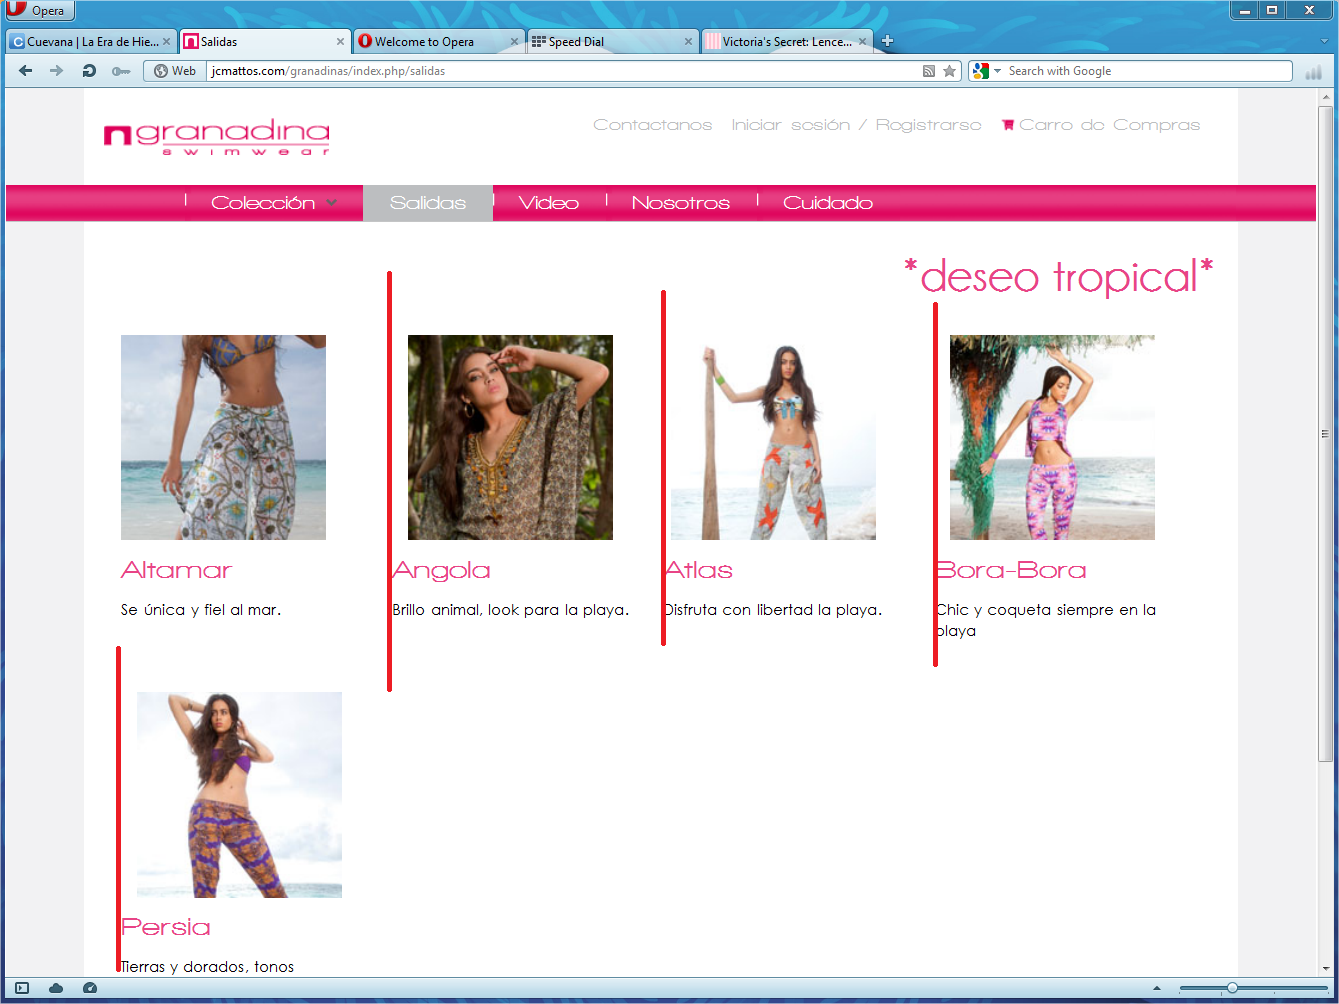Click the Granadina swimwear logo

pyautogui.click(x=216, y=138)
